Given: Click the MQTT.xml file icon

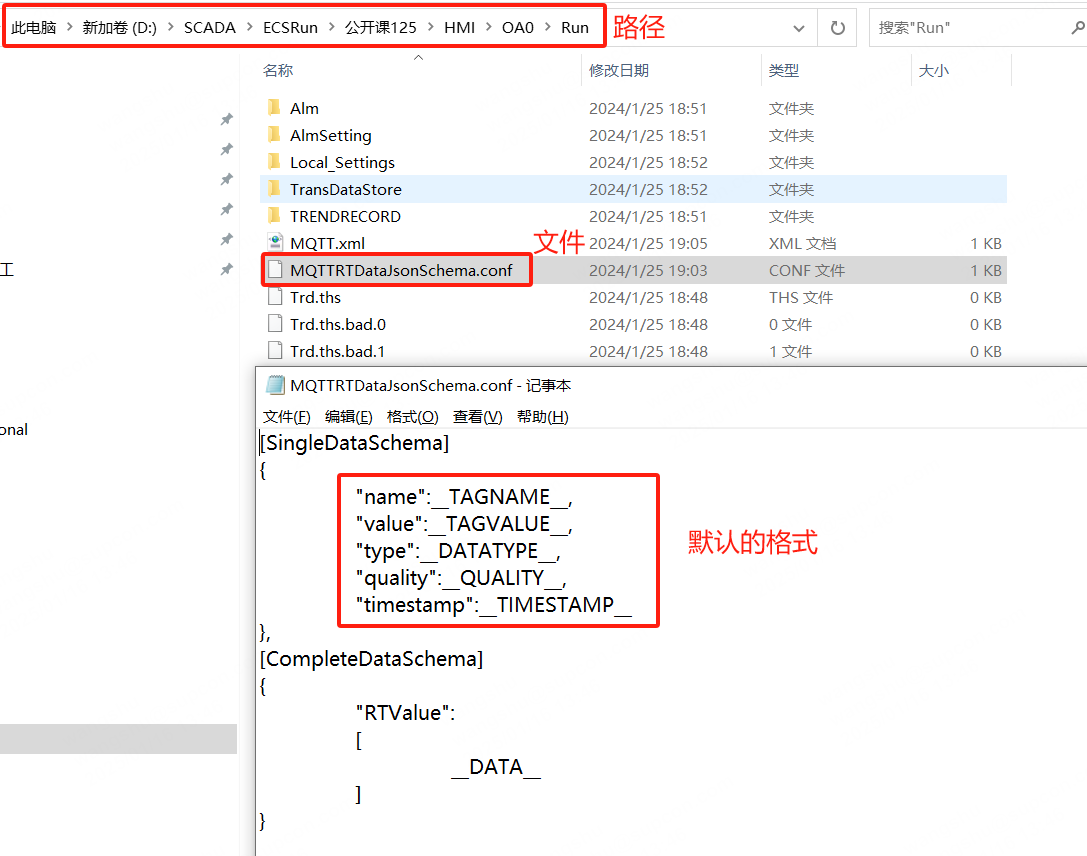Looking at the screenshot, I should (x=275, y=243).
